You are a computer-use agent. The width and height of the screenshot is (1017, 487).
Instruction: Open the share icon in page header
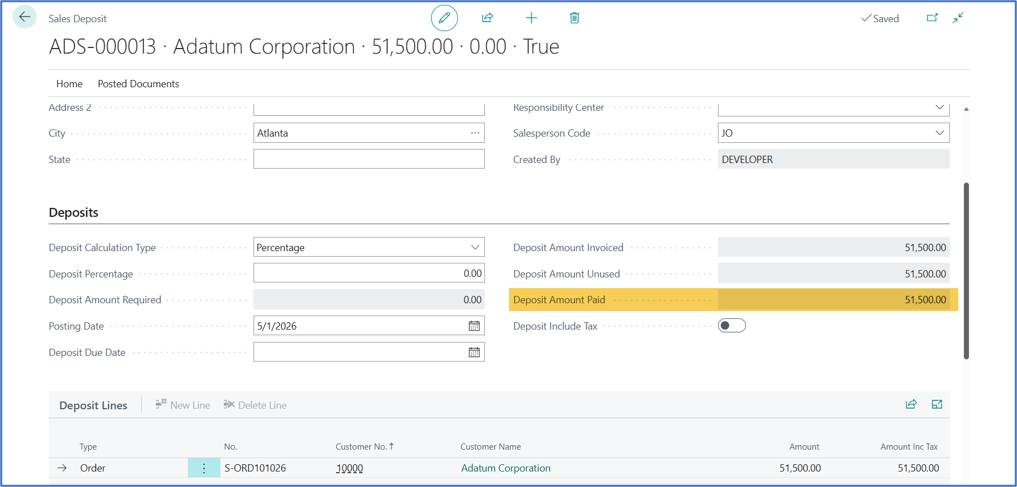[488, 18]
